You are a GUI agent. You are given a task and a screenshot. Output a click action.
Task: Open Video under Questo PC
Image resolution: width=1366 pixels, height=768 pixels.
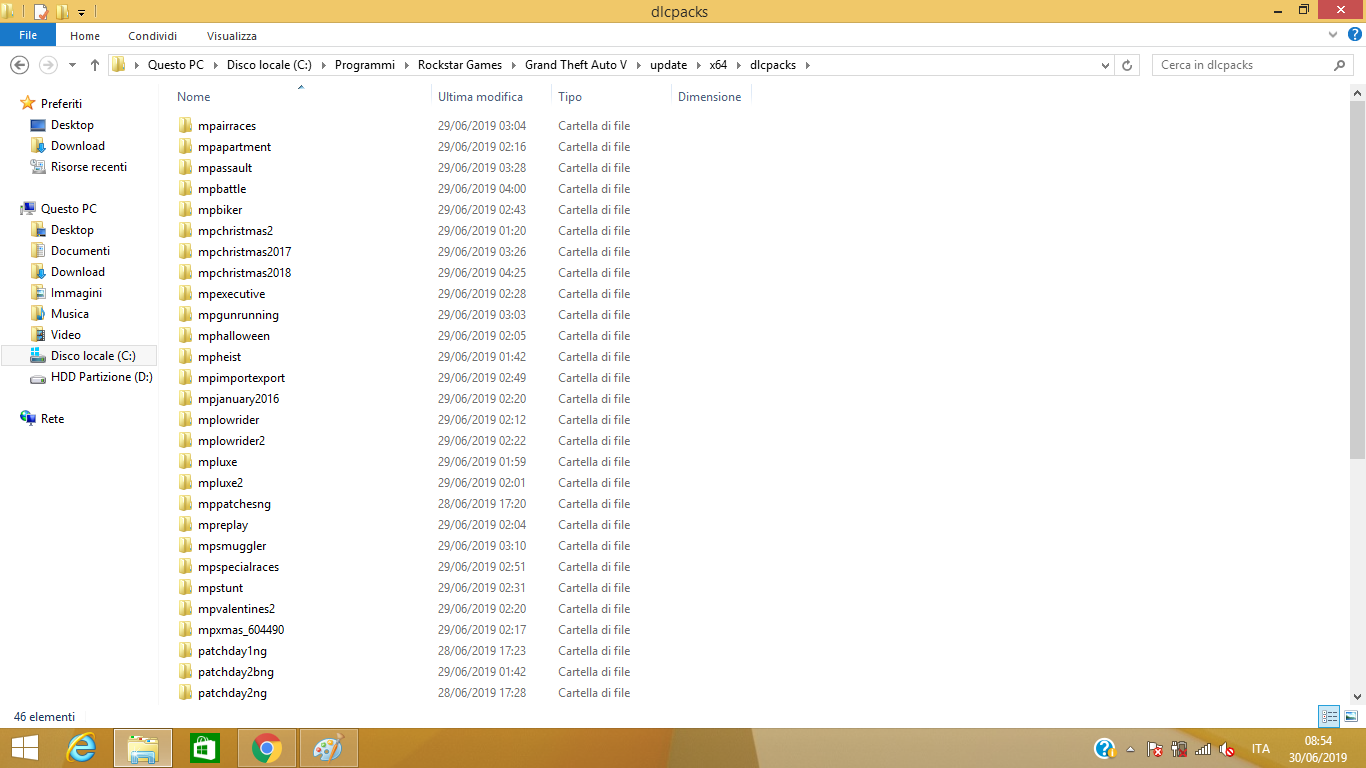[x=66, y=335]
